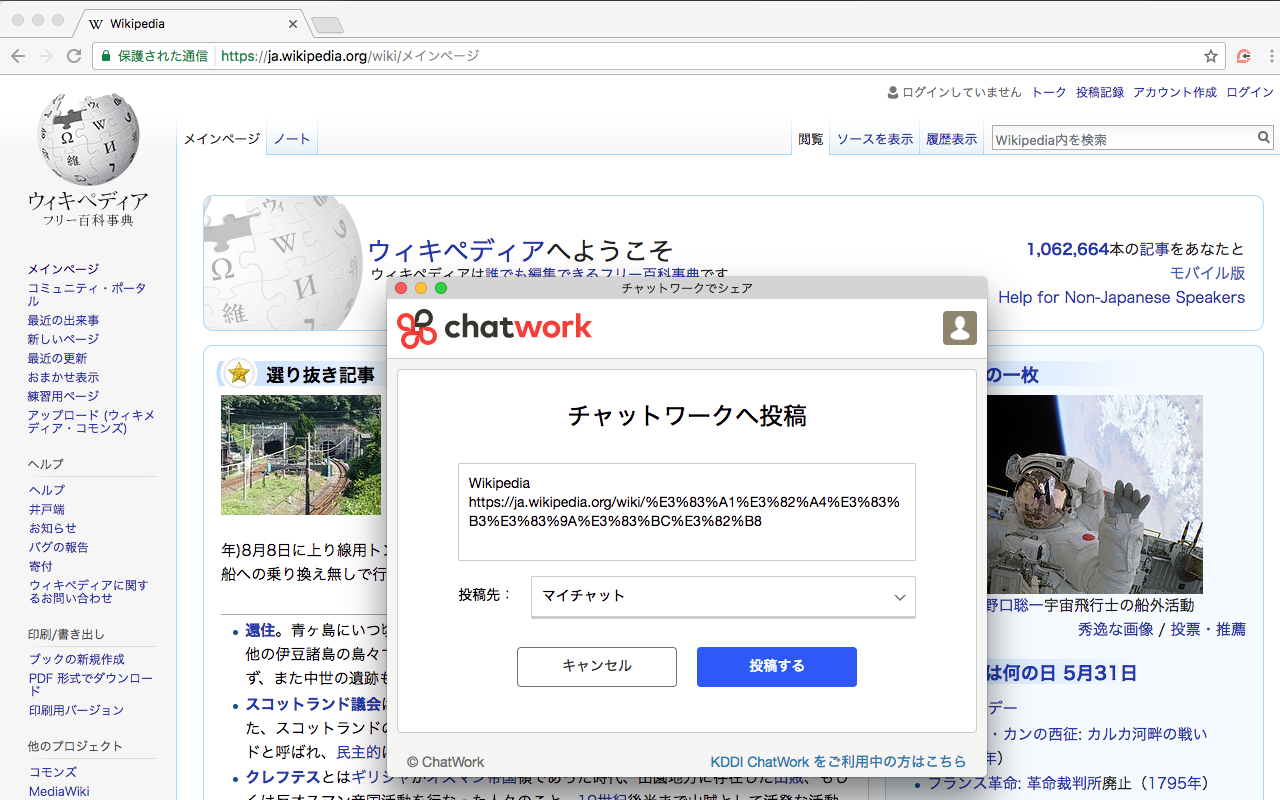This screenshot has width=1280, height=800.
Task: Click the green padlock secure icon
Action: point(105,56)
